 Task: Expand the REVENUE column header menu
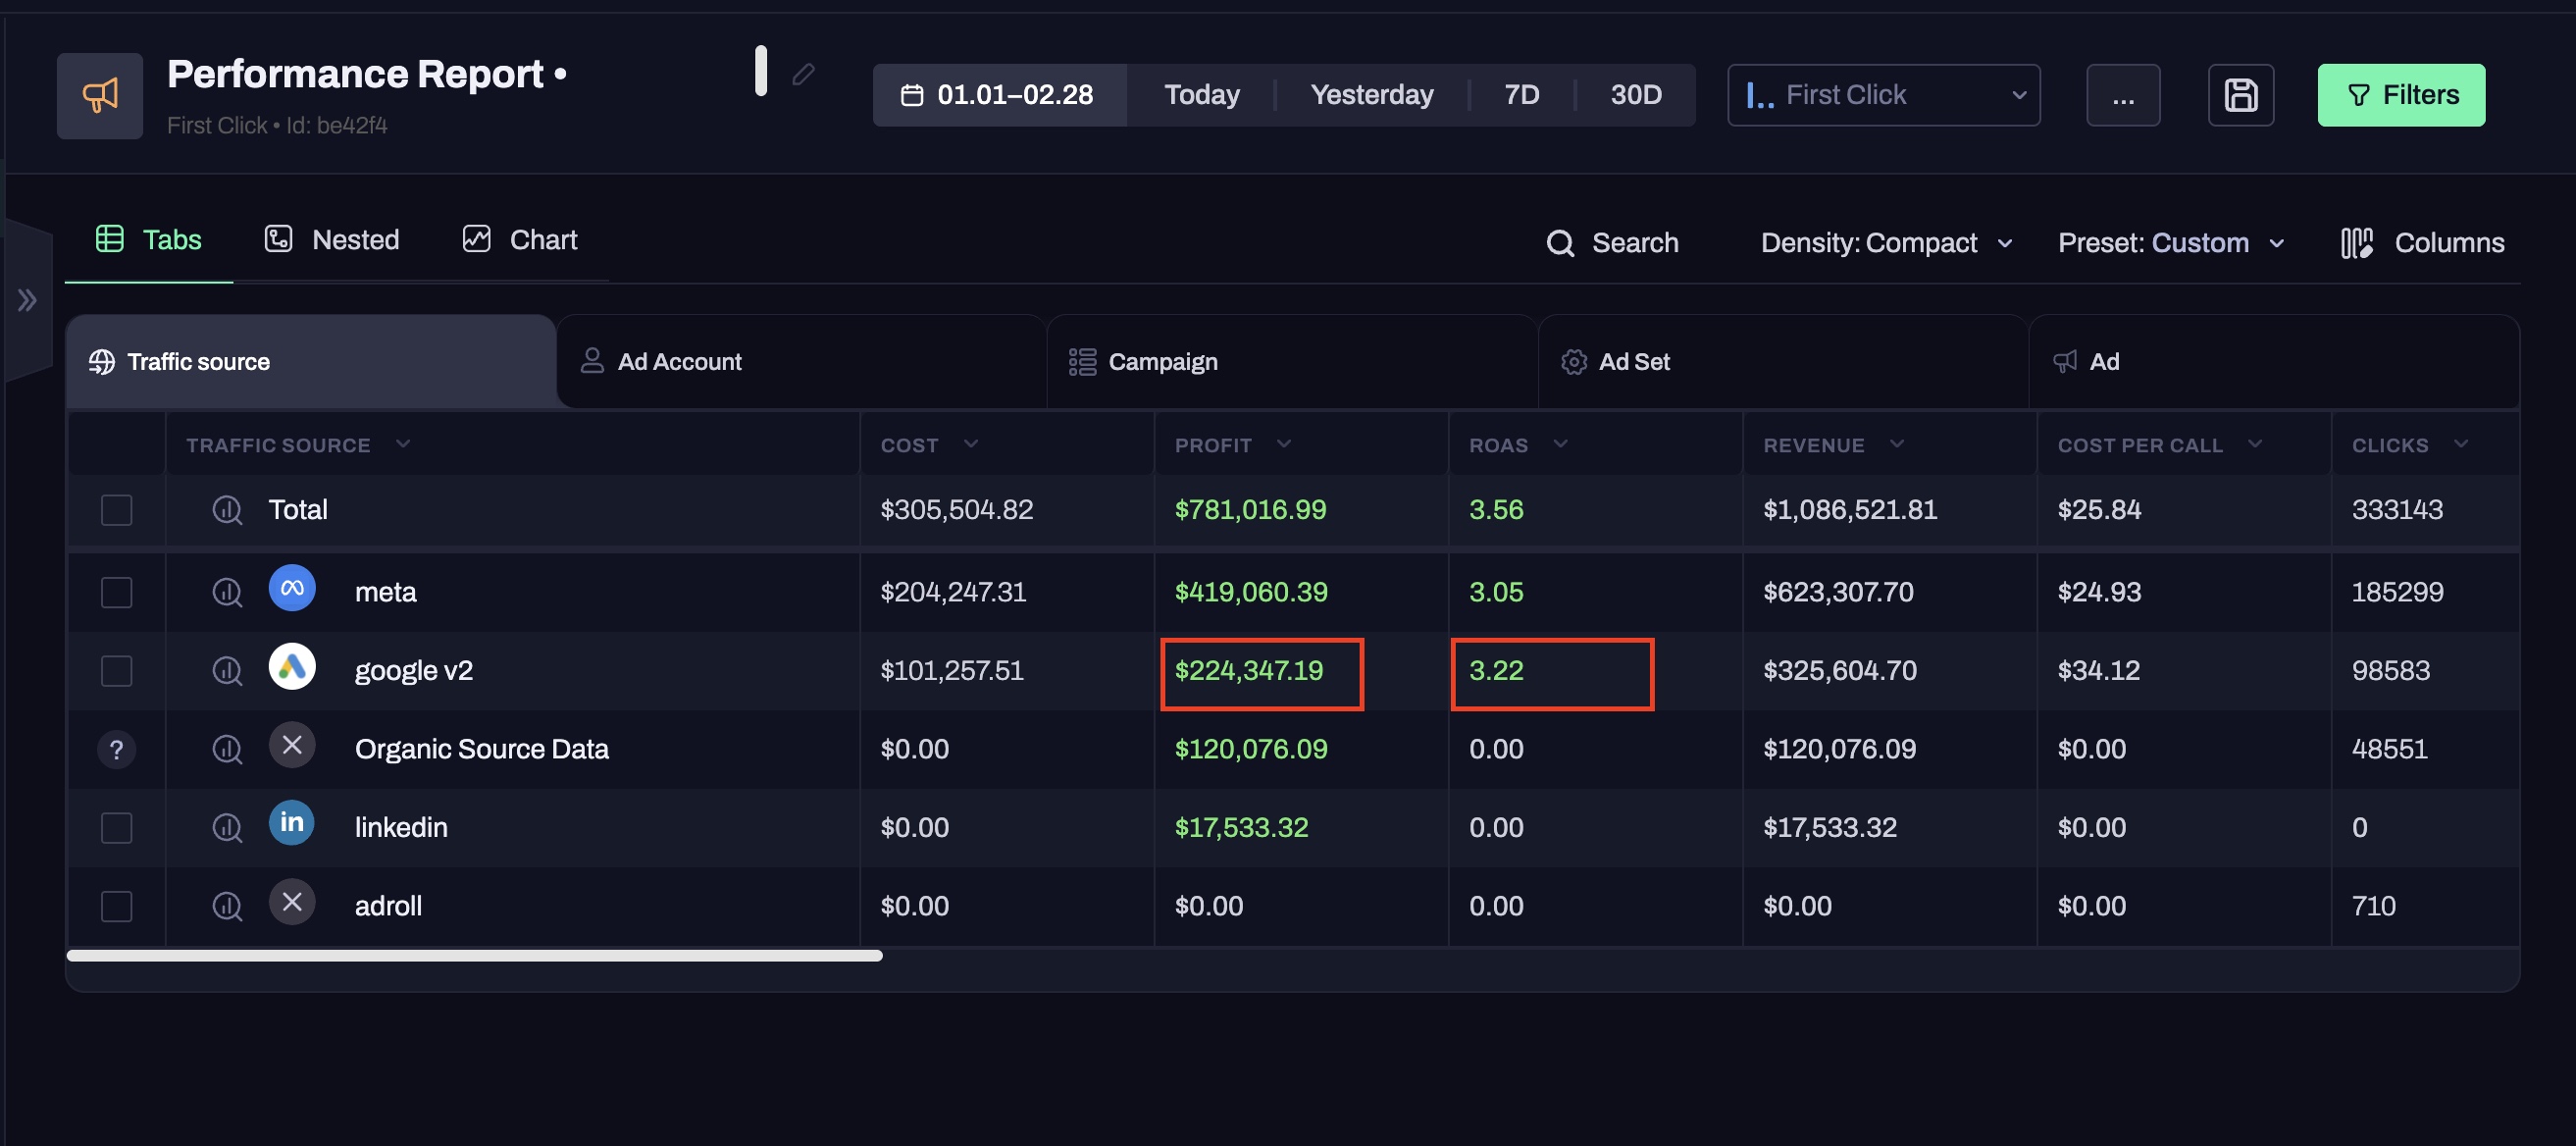(1896, 444)
